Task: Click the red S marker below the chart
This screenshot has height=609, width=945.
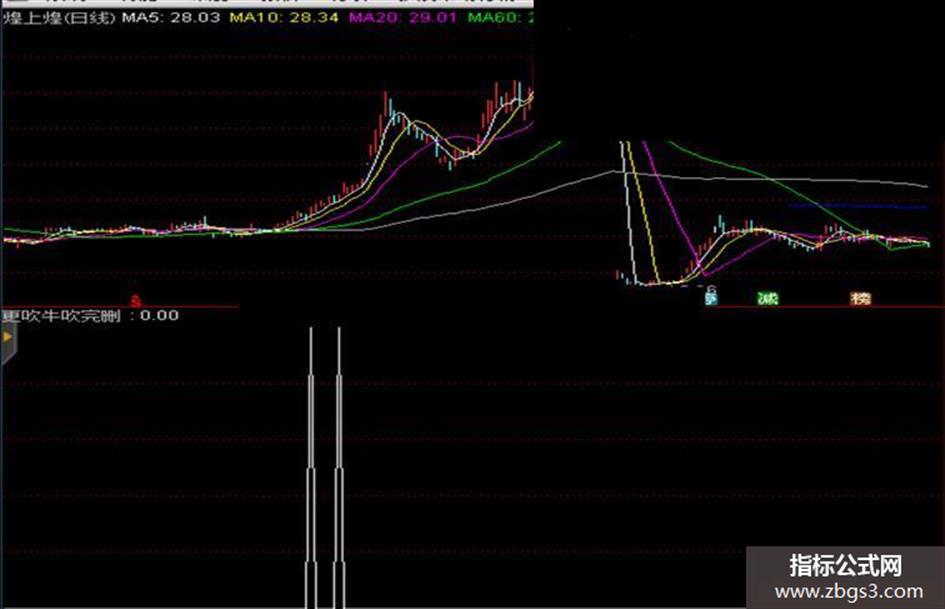Action: (136, 300)
